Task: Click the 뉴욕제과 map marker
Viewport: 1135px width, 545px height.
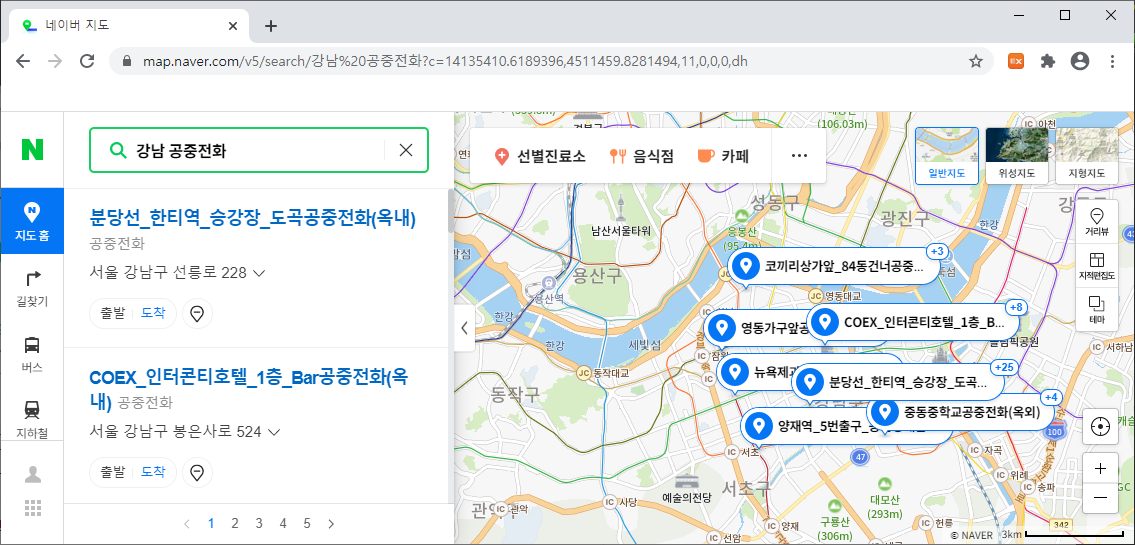Action: pos(753,373)
